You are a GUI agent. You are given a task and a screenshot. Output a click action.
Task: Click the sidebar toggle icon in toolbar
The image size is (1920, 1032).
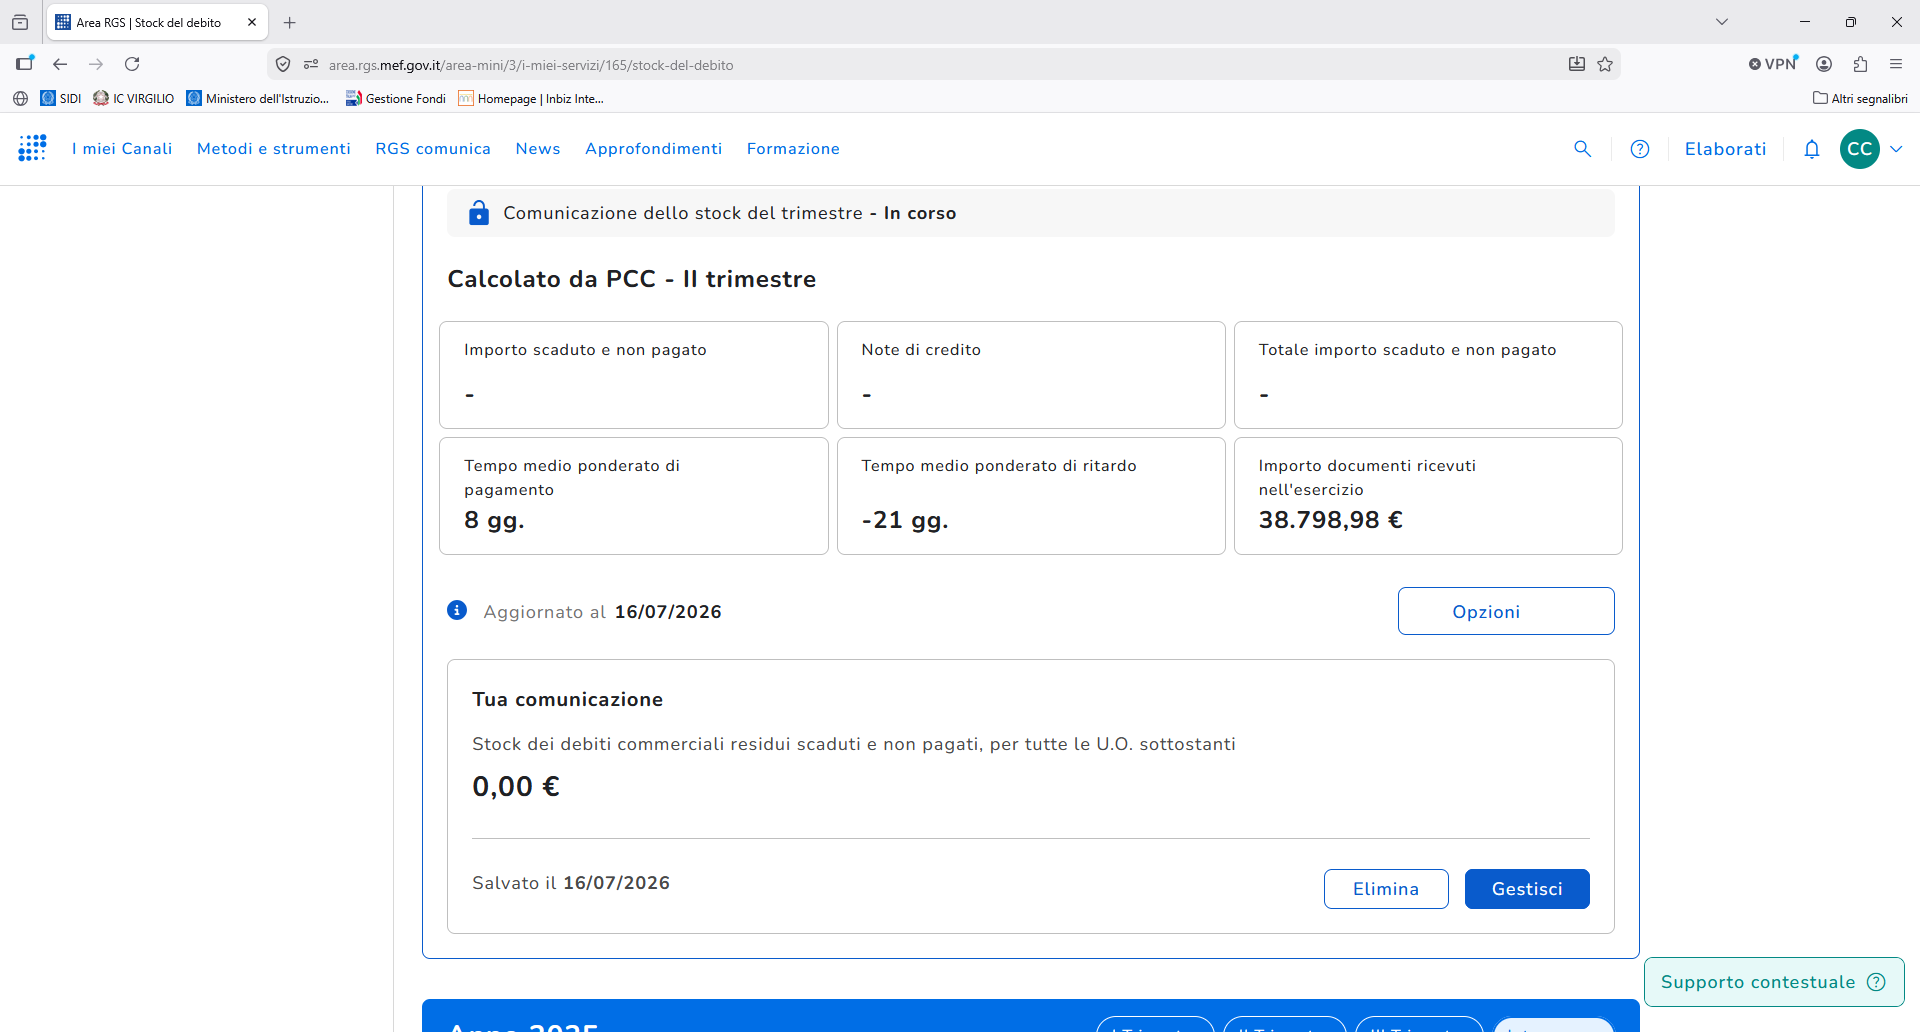(x=25, y=64)
